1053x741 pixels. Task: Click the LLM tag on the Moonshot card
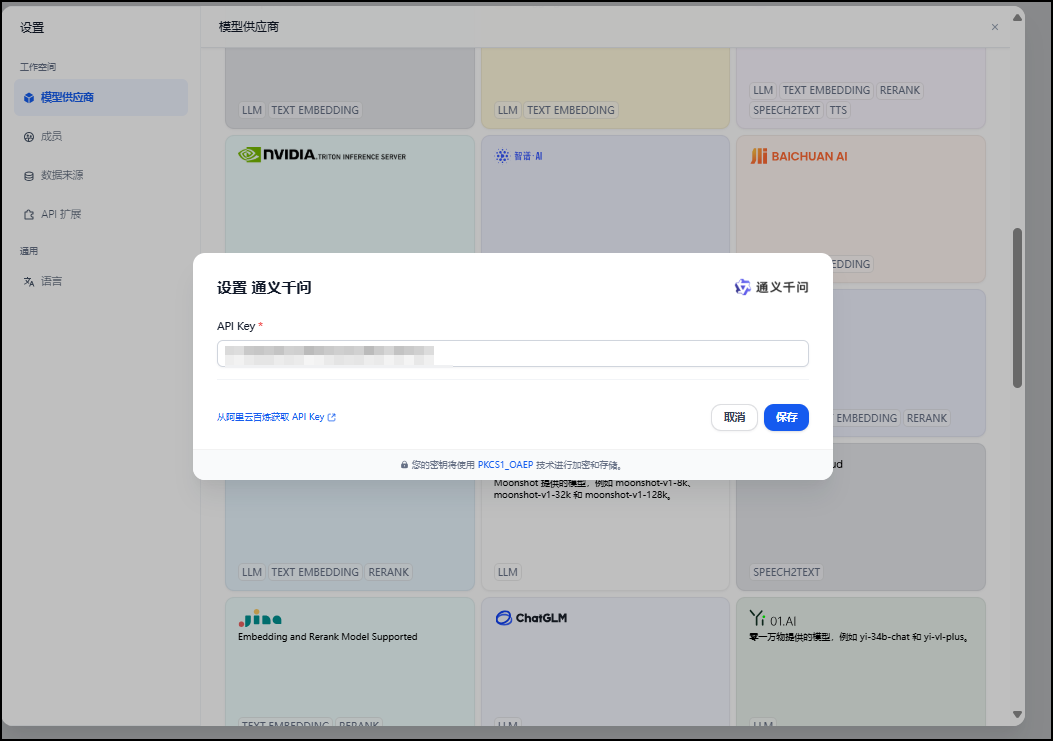pos(508,572)
